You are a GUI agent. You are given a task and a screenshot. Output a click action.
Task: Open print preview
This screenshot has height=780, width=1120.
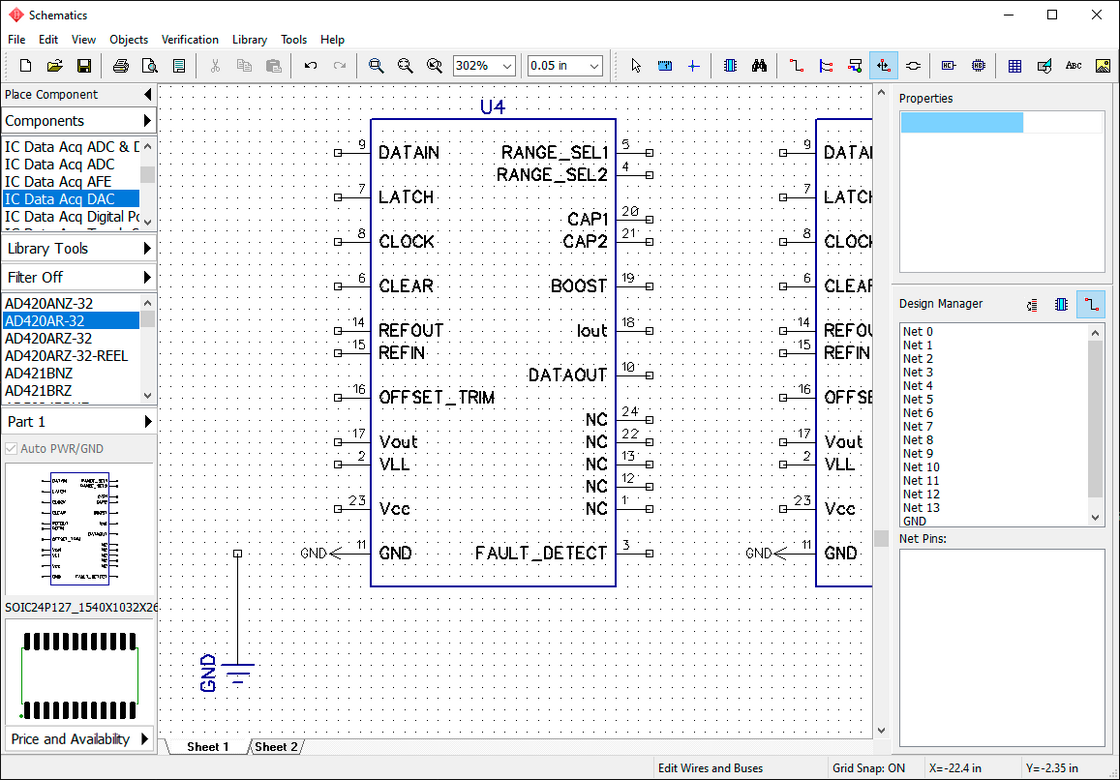pyautogui.click(x=149, y=66)
